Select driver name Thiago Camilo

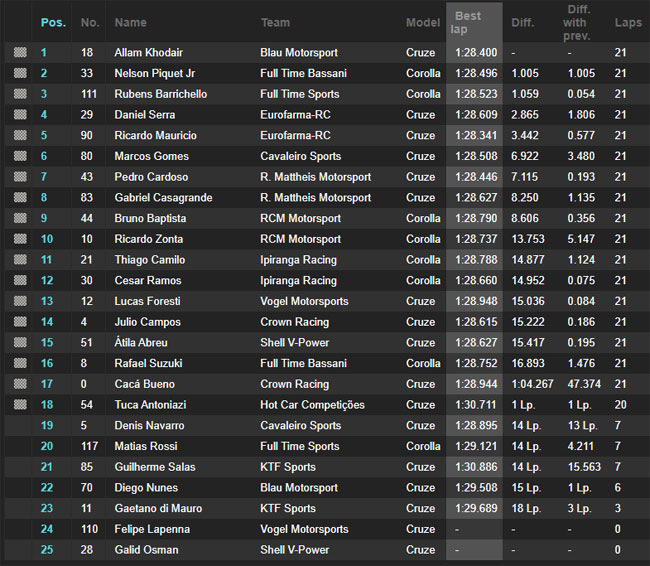click(x=150, y=260)
